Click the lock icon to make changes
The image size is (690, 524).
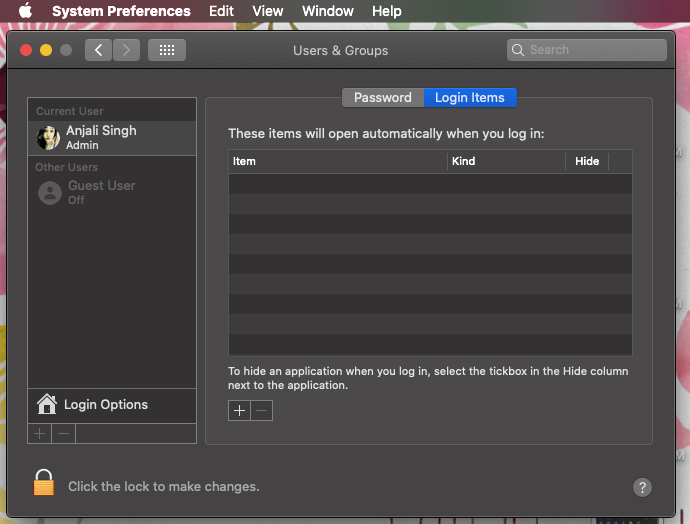[43, 484]
